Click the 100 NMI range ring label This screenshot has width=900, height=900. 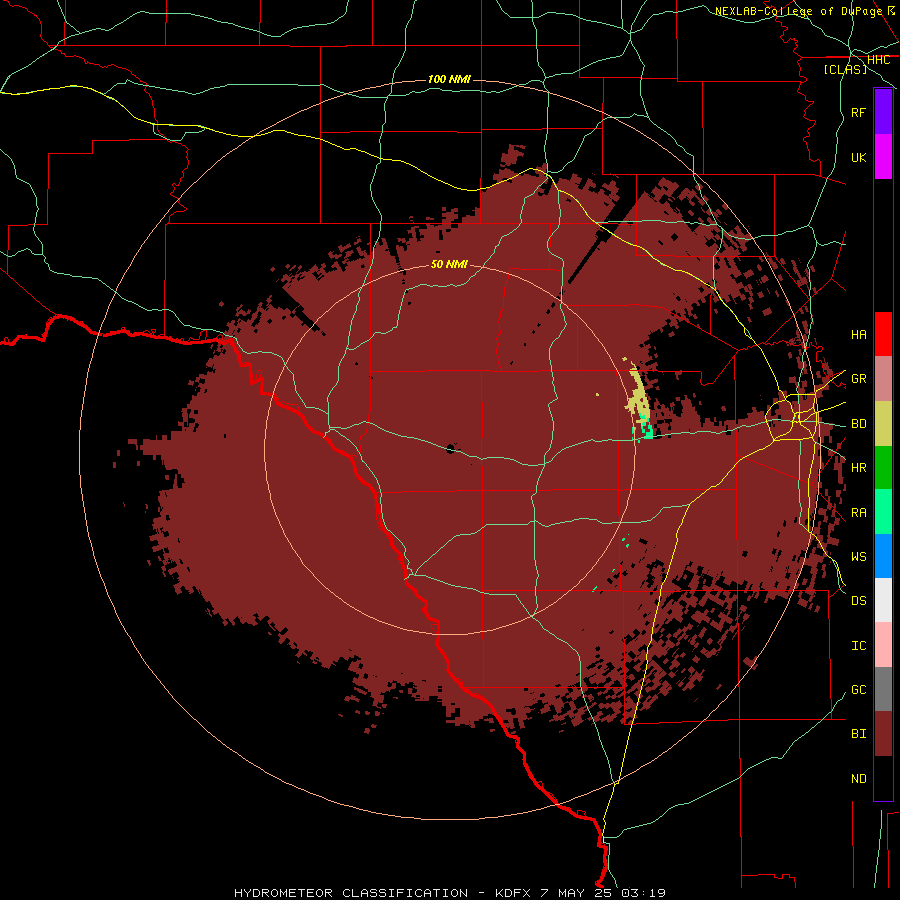tap(449, 79)
